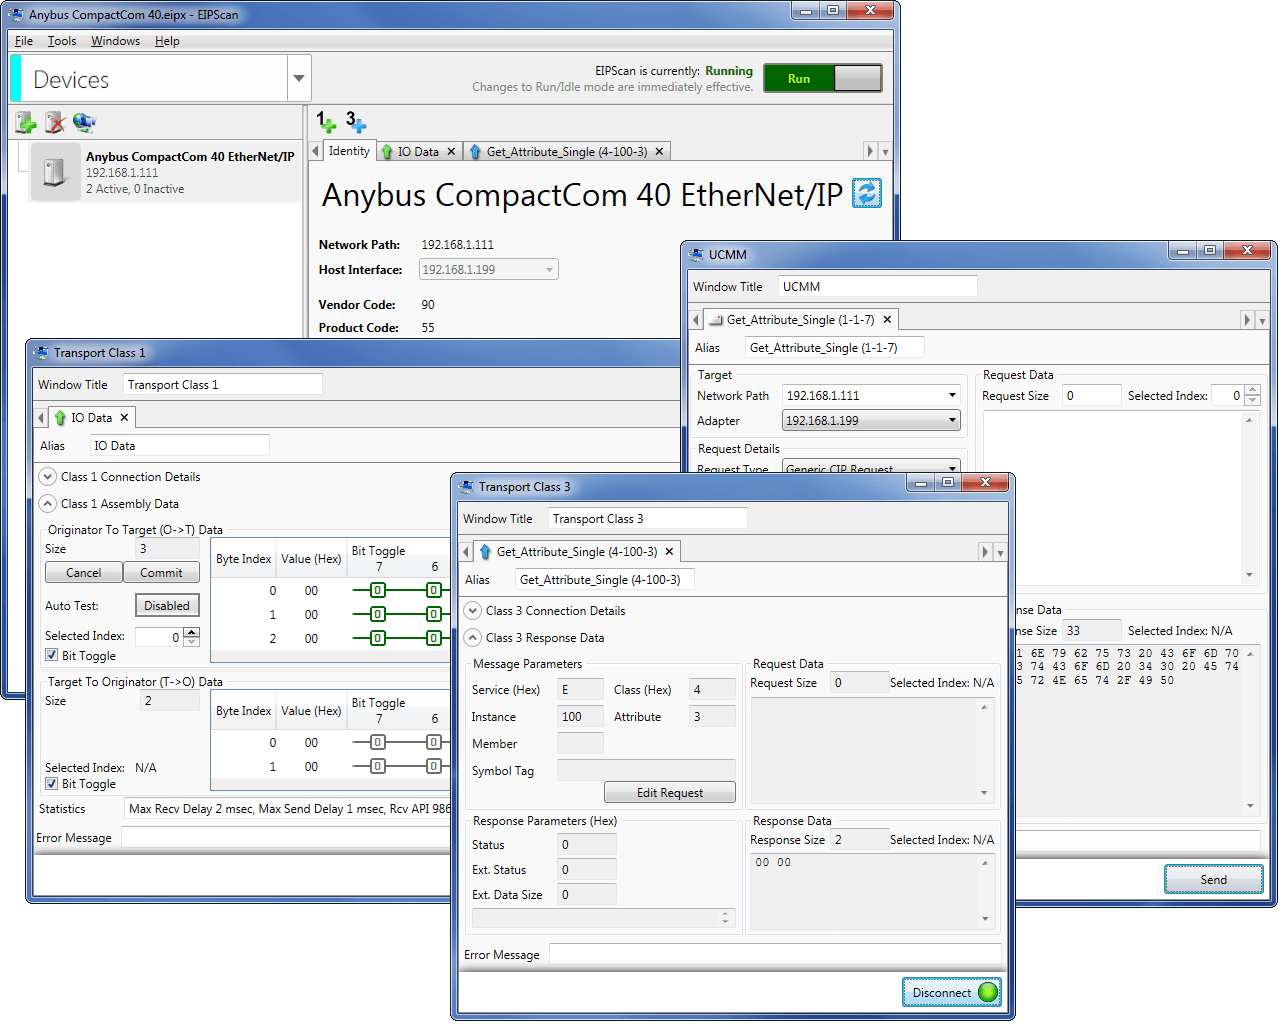Switch EIPScan from Run to Idle mode

click(x=858, y=77)
